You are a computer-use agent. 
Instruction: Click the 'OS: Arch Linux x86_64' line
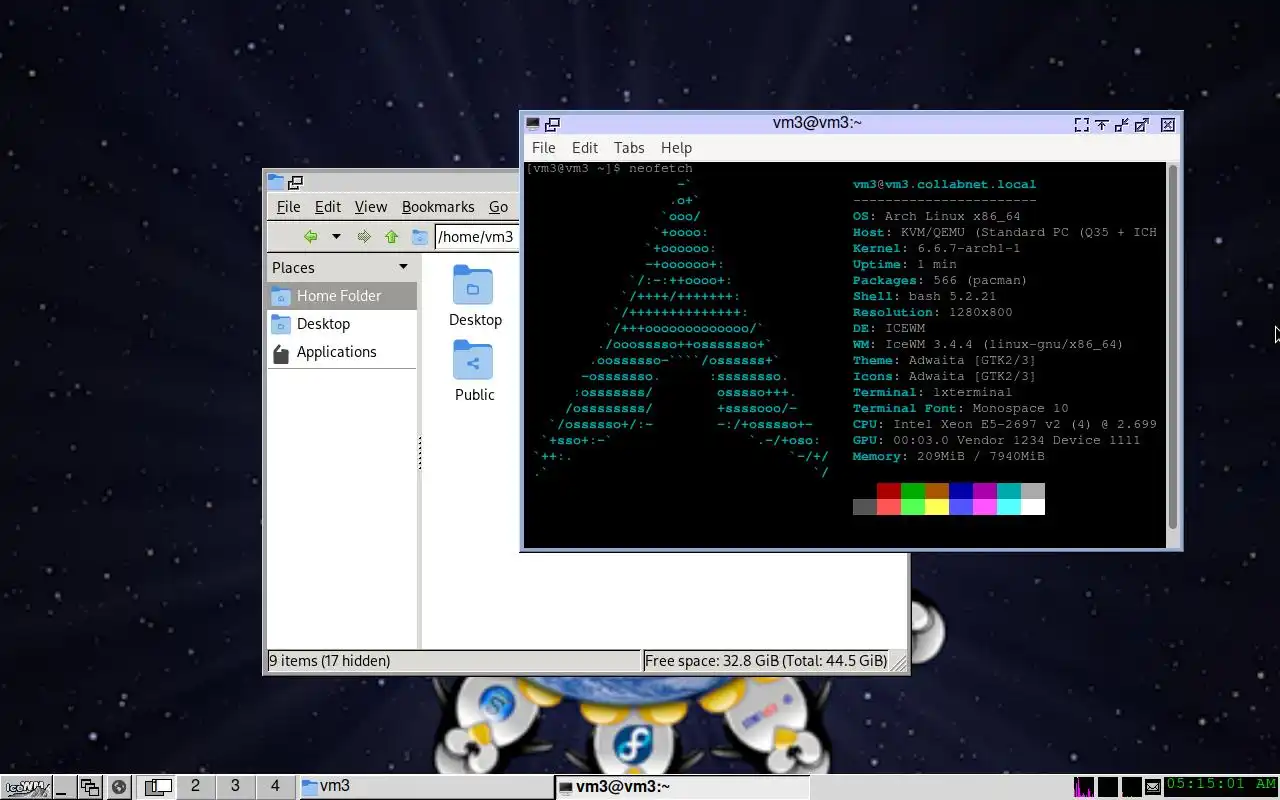[936, 216]
